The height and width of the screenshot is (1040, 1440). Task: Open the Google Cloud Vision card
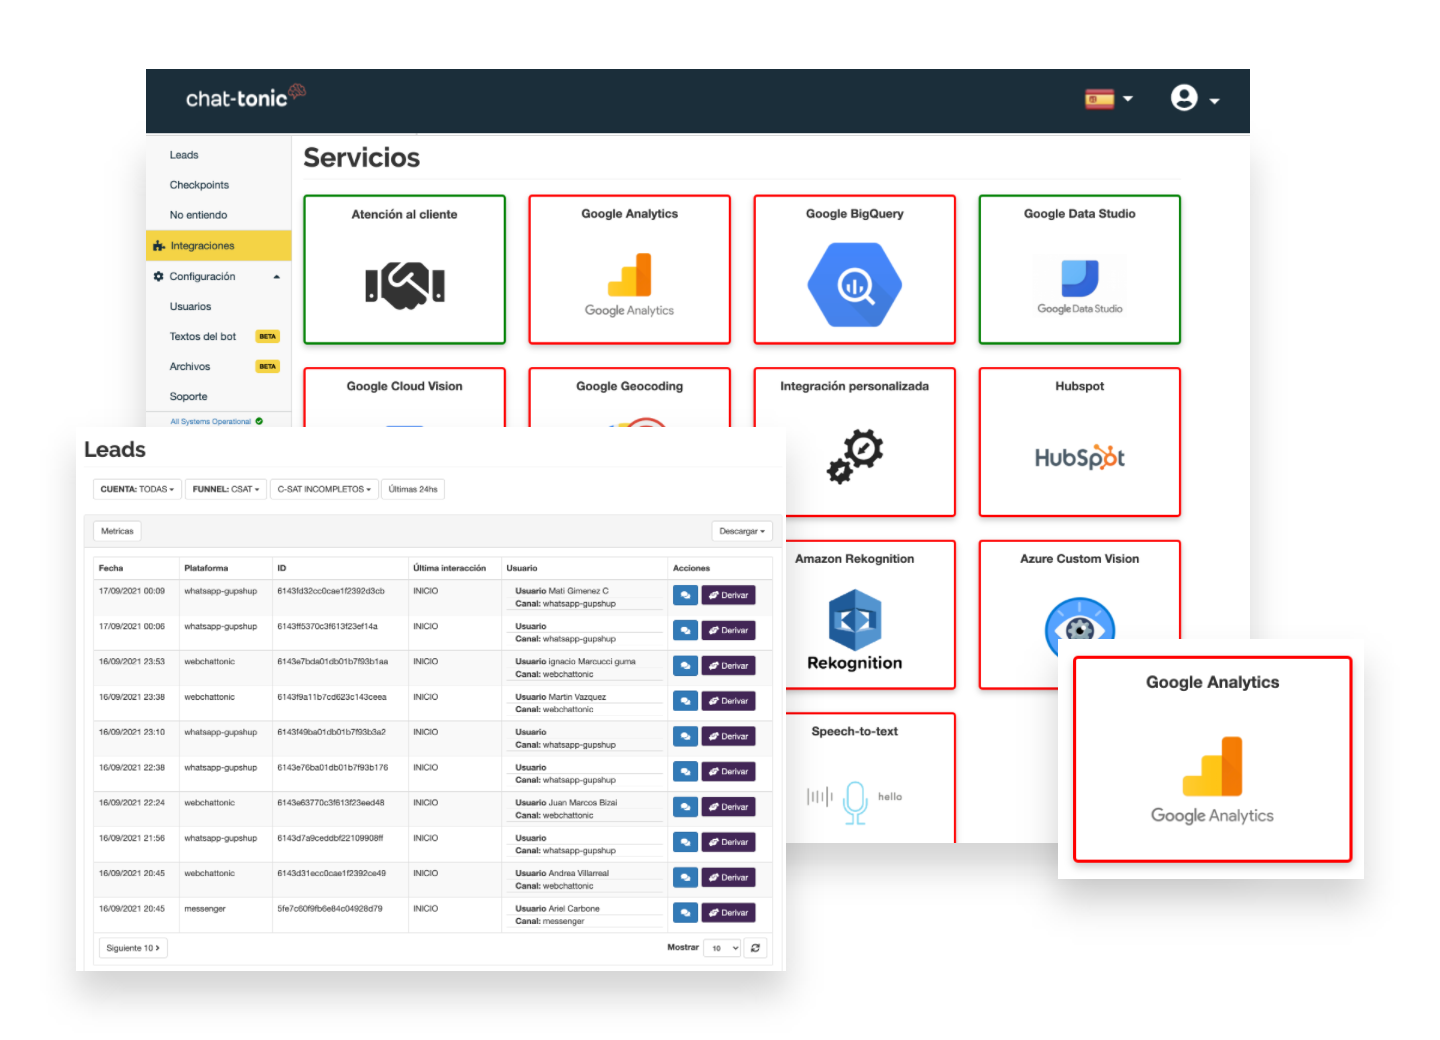(405, 397)
